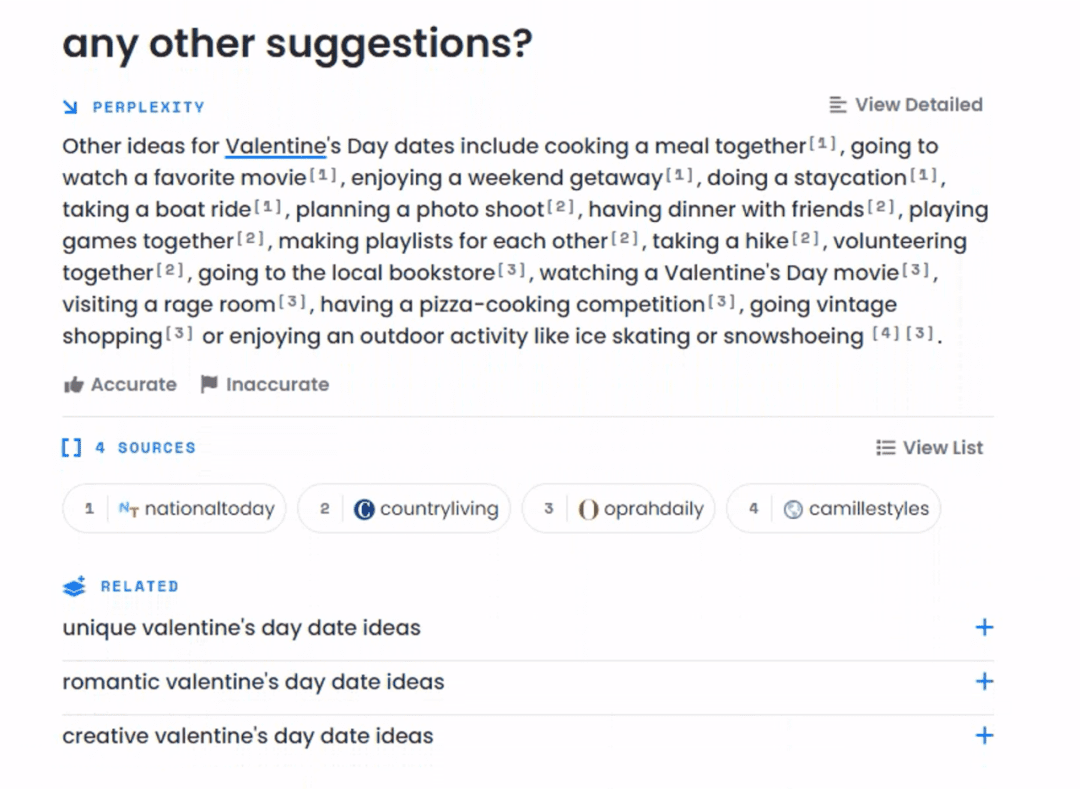
Task: Click the "any other suggestions?" heading
Action: (297, 44)
